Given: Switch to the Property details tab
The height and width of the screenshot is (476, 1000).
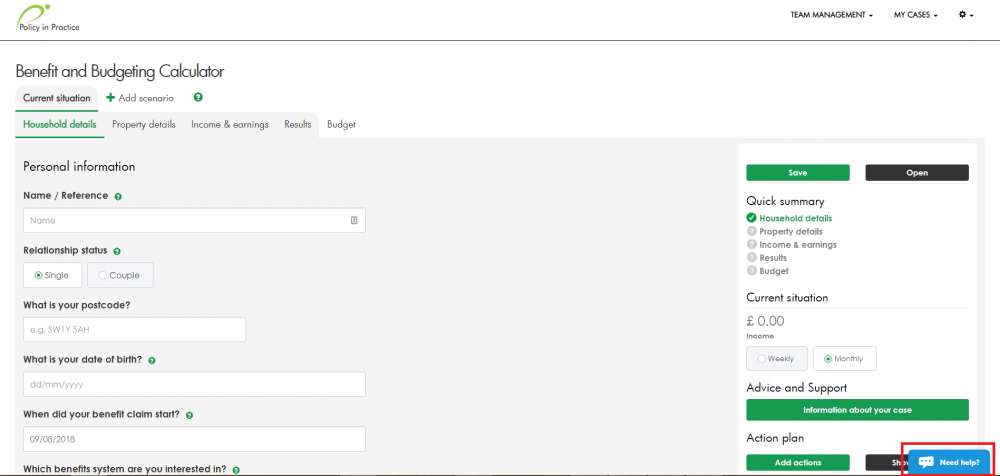Looking at the screenshot, I should point(143,125).
